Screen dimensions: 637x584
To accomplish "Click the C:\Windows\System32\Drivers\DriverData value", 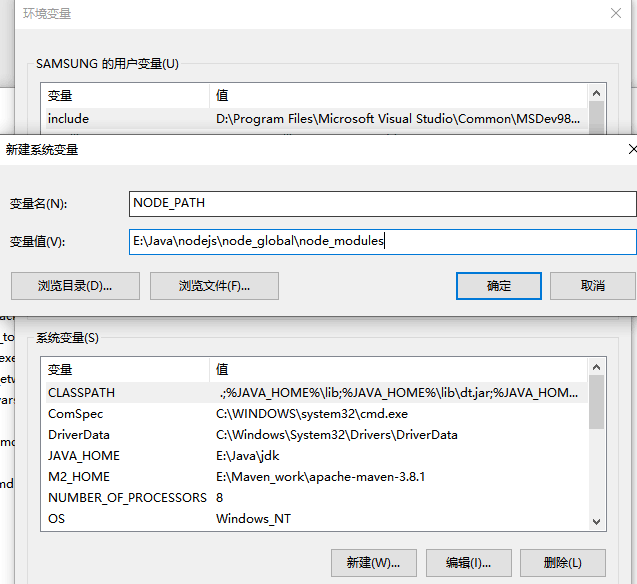I will (336, 435).
